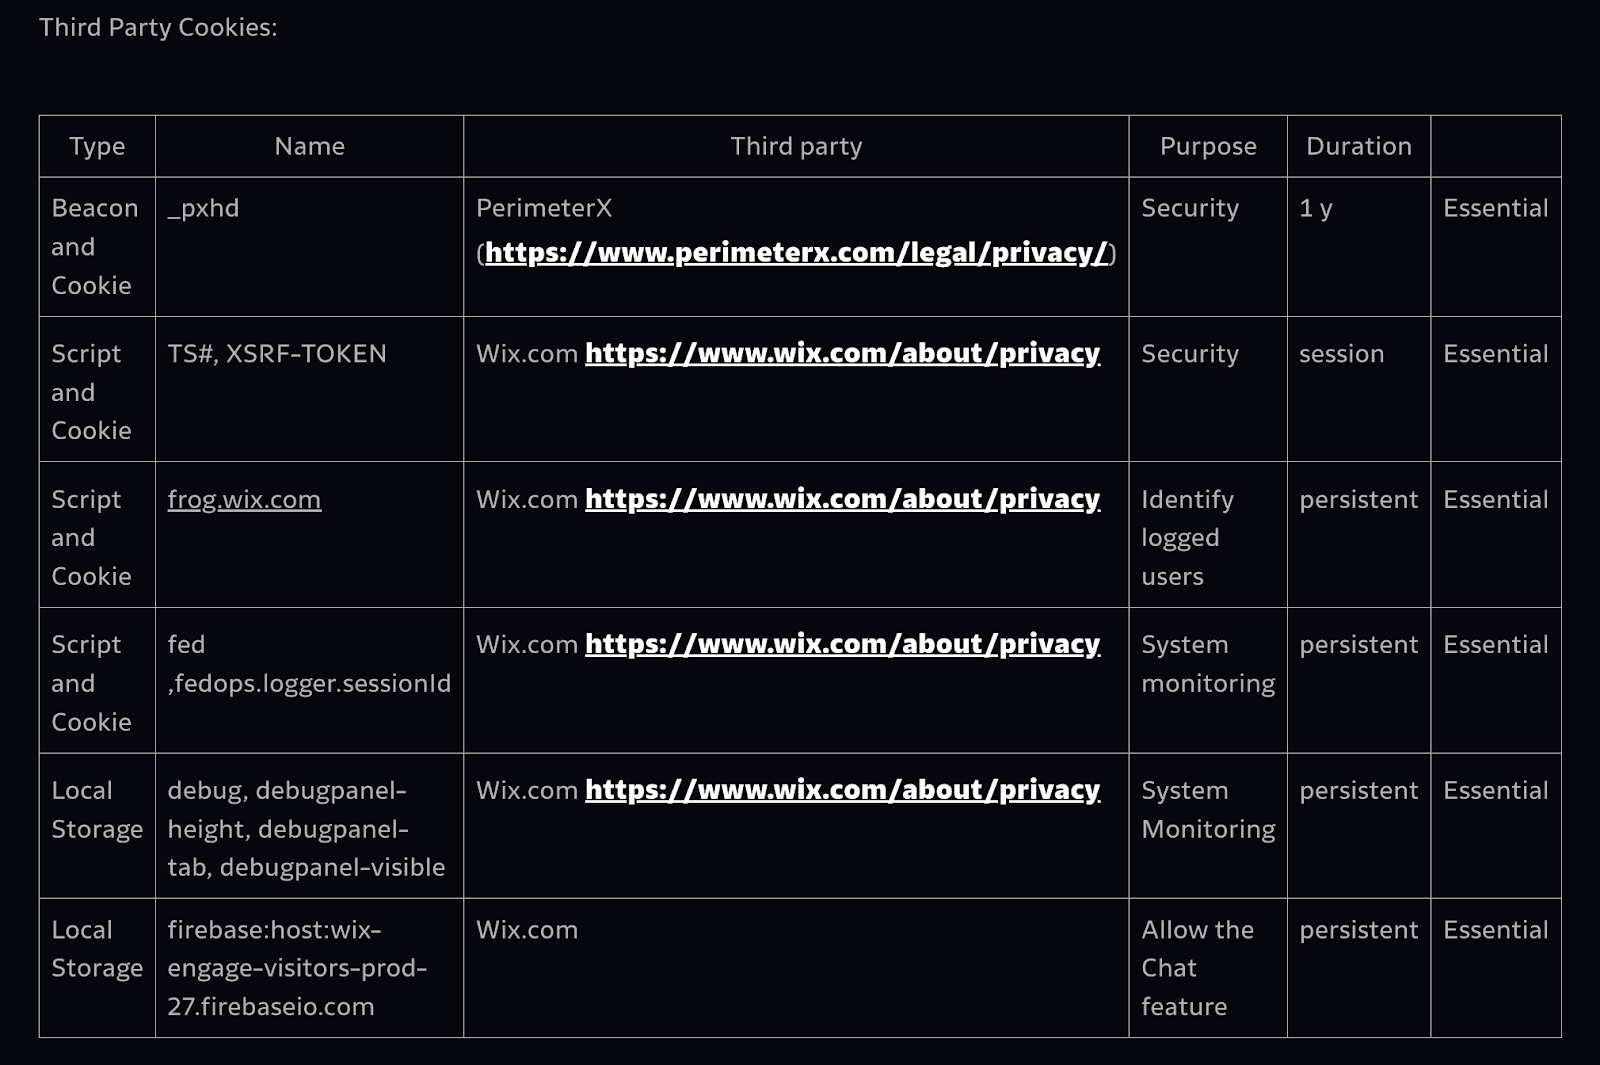Image resolution: width=1600 pixels, height=1065 pixels.
Task: Click 'System monitoring' in the fedops.logger row
Action: pyautogui.click(x=1208, y=664)
